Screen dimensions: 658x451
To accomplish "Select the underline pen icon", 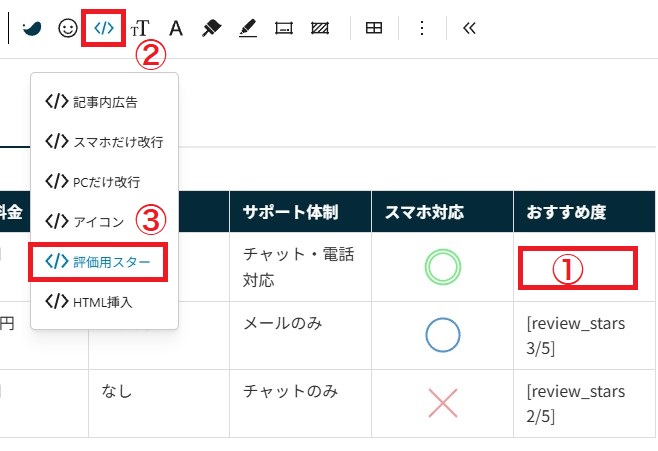I will point(248,29).
